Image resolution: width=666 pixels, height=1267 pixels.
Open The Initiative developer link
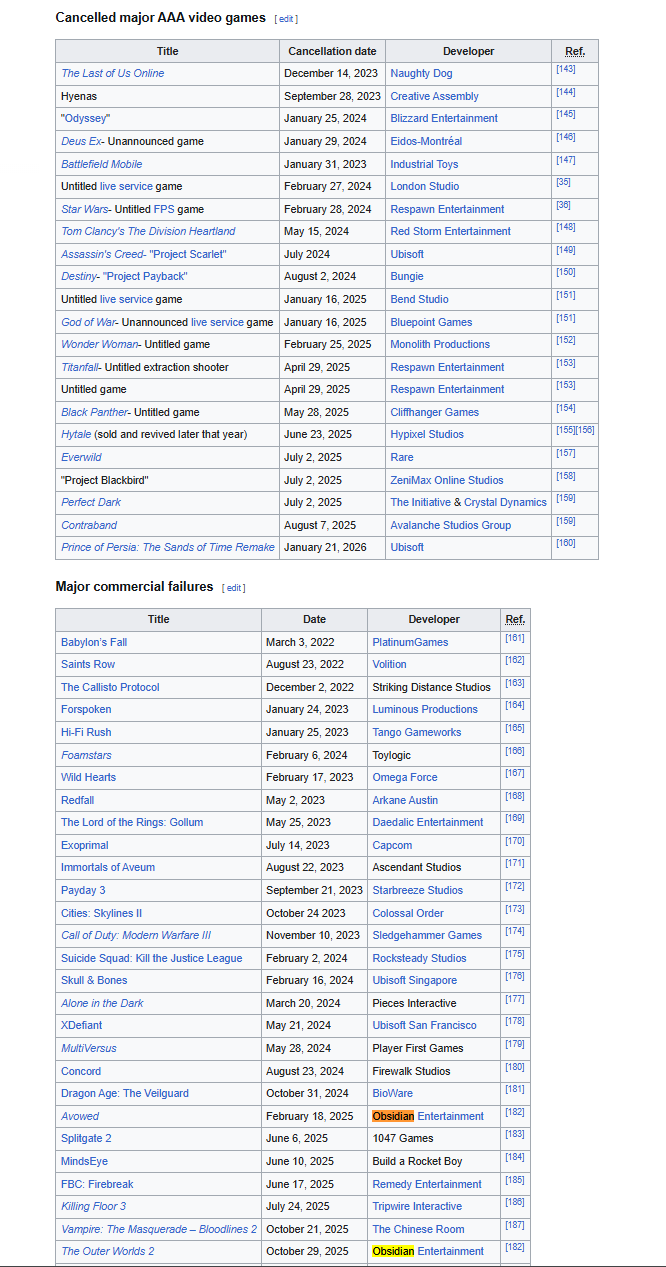(420, 502)
